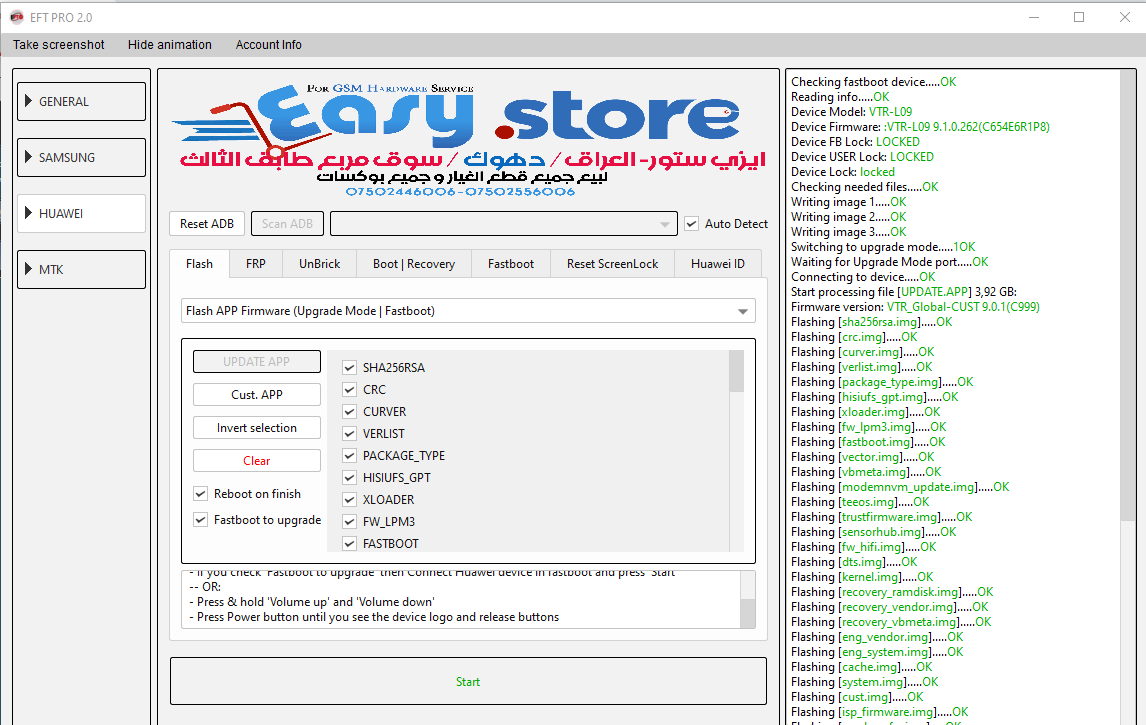Open the Reset ScreenLock tab

(612, 264)
